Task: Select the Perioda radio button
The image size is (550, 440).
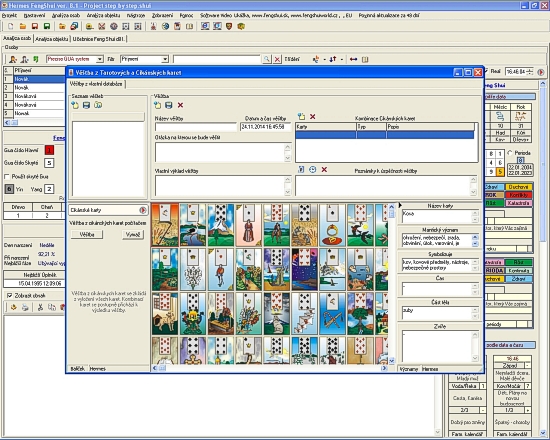Action: (x=510, y=153)
